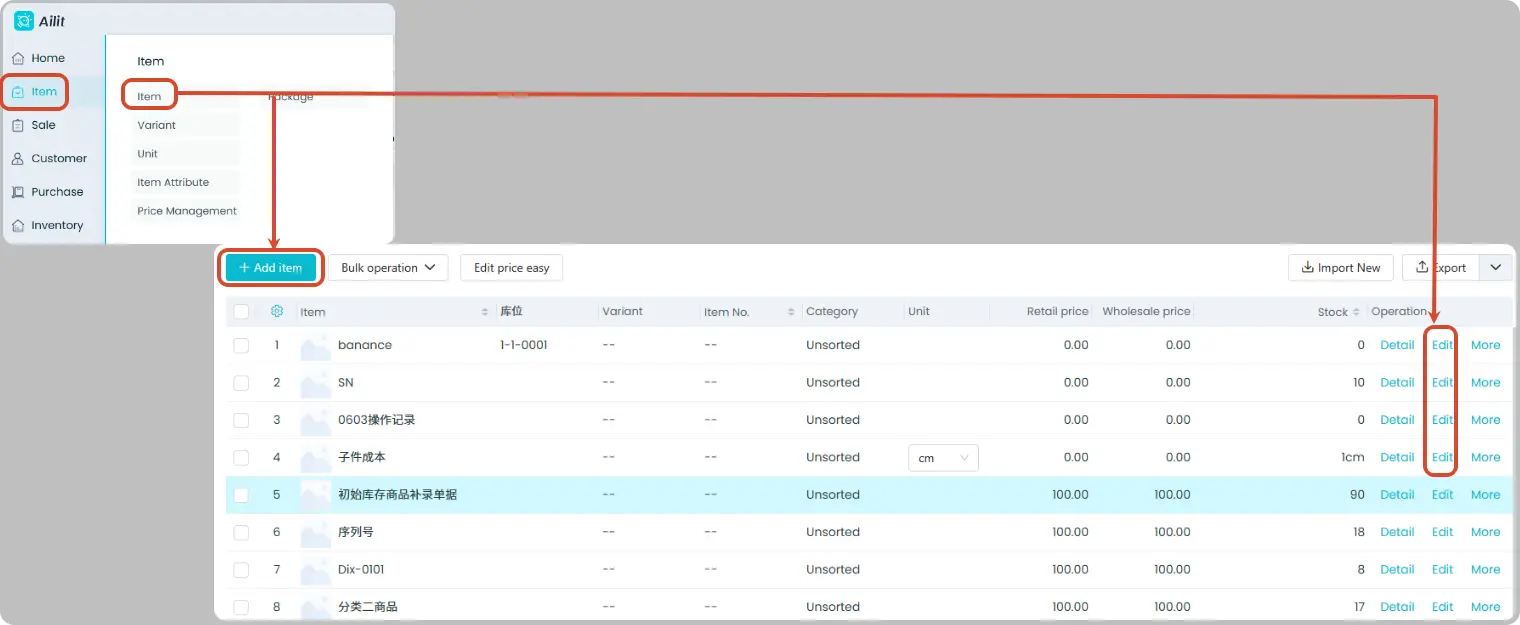Open Detail for banance
The width and height of the screenshot is (1520, 625).
1397,345
